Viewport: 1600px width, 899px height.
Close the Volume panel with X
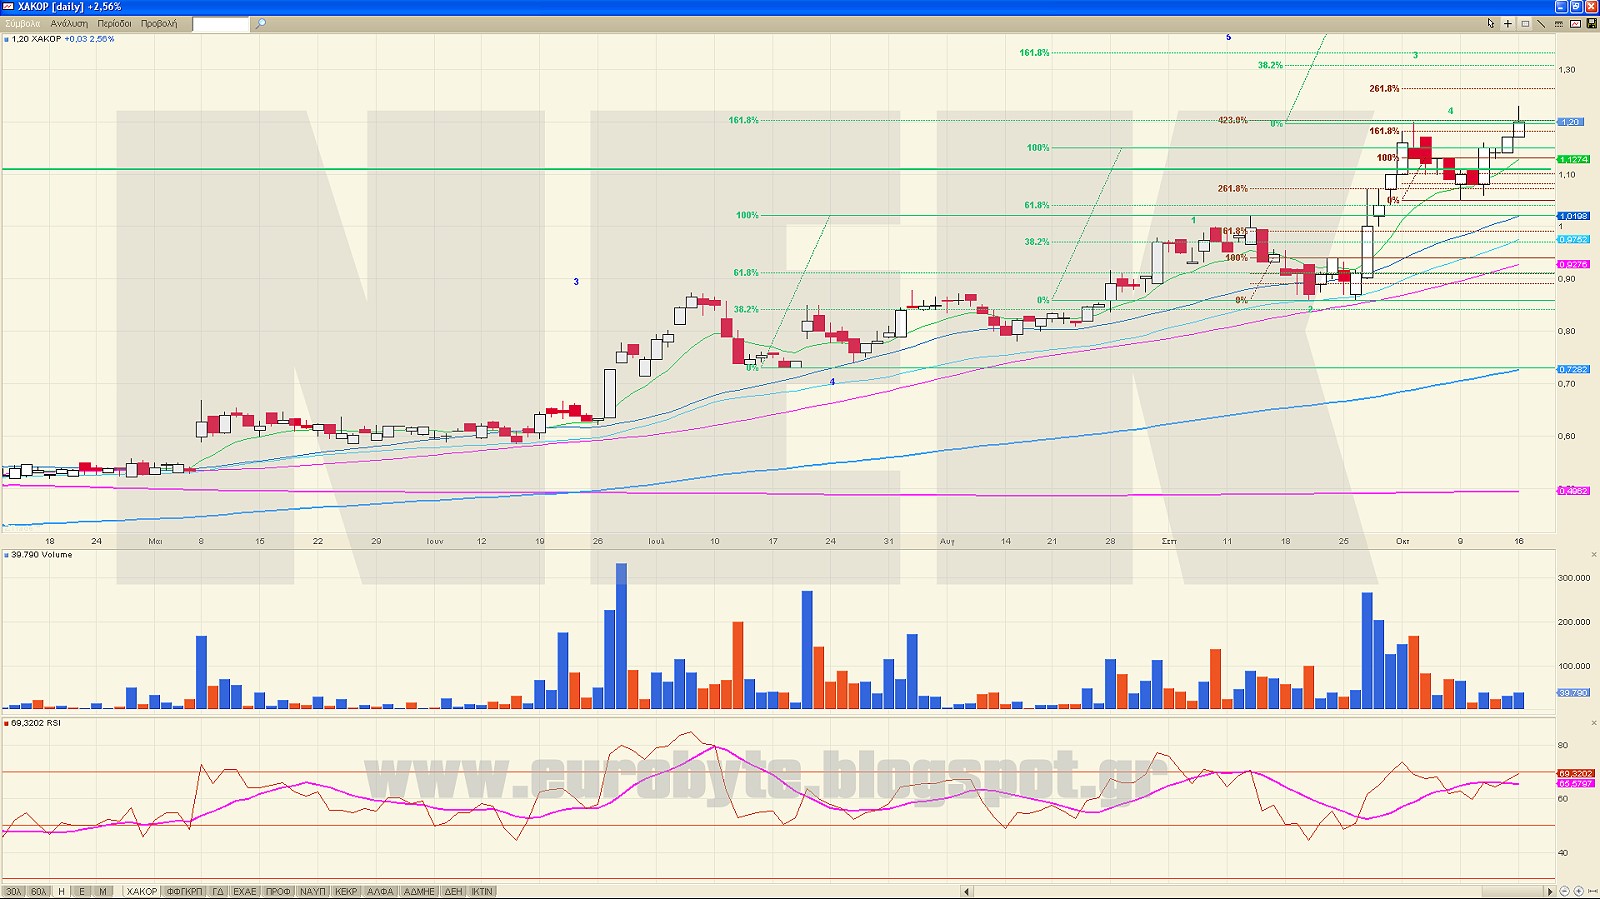(x=1594, y=555)
